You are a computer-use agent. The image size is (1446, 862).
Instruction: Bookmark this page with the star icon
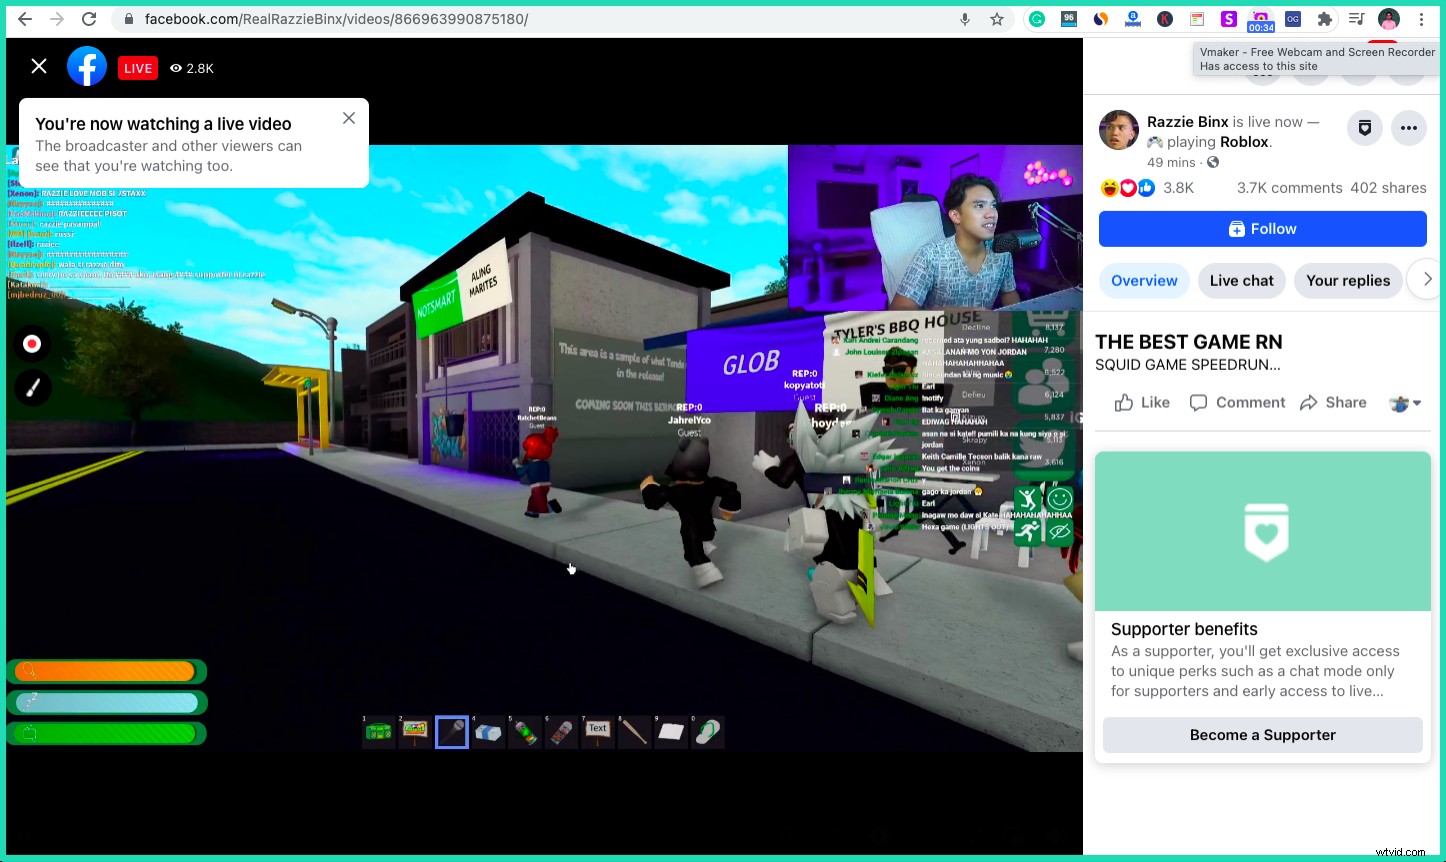point(997,19)
